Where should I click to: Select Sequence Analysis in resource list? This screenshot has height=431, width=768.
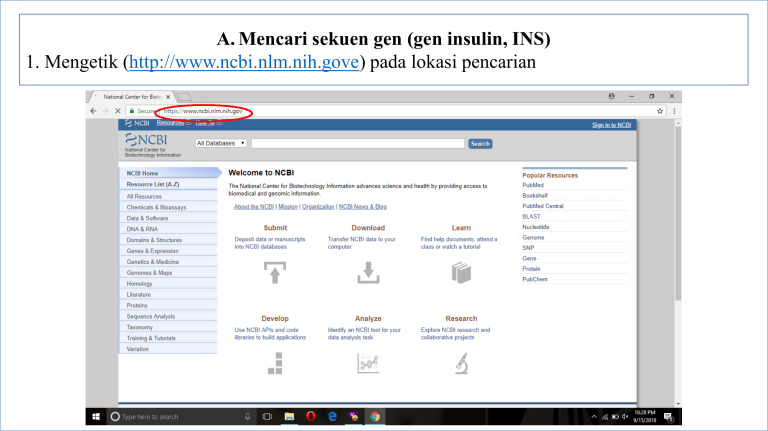[x=151, y=316]
